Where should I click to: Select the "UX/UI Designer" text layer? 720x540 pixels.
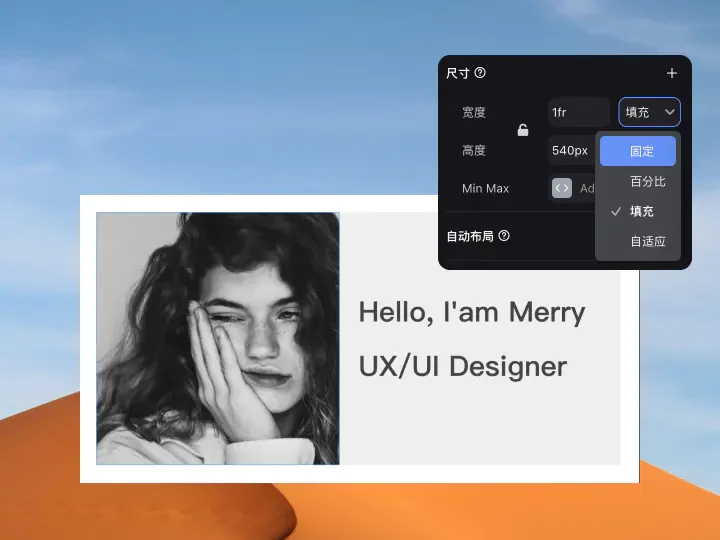coord(462,366)
